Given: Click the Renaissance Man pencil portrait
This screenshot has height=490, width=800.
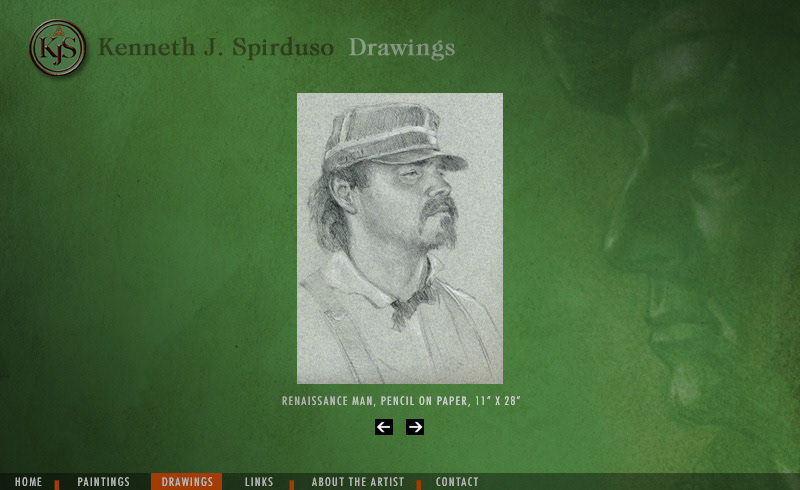Looking at the screenshot, I should tap(400, 238).
